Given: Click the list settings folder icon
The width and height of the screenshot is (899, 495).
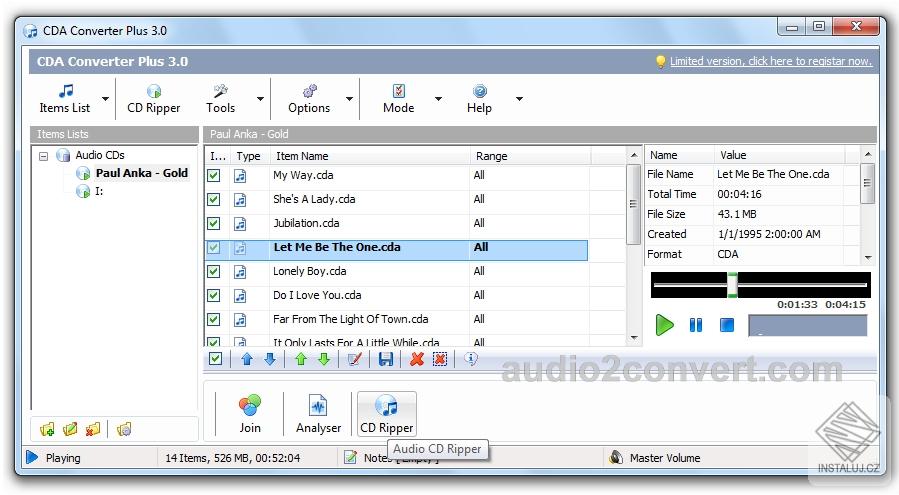Looking at the screenshot, I should [x=124, y=429].
